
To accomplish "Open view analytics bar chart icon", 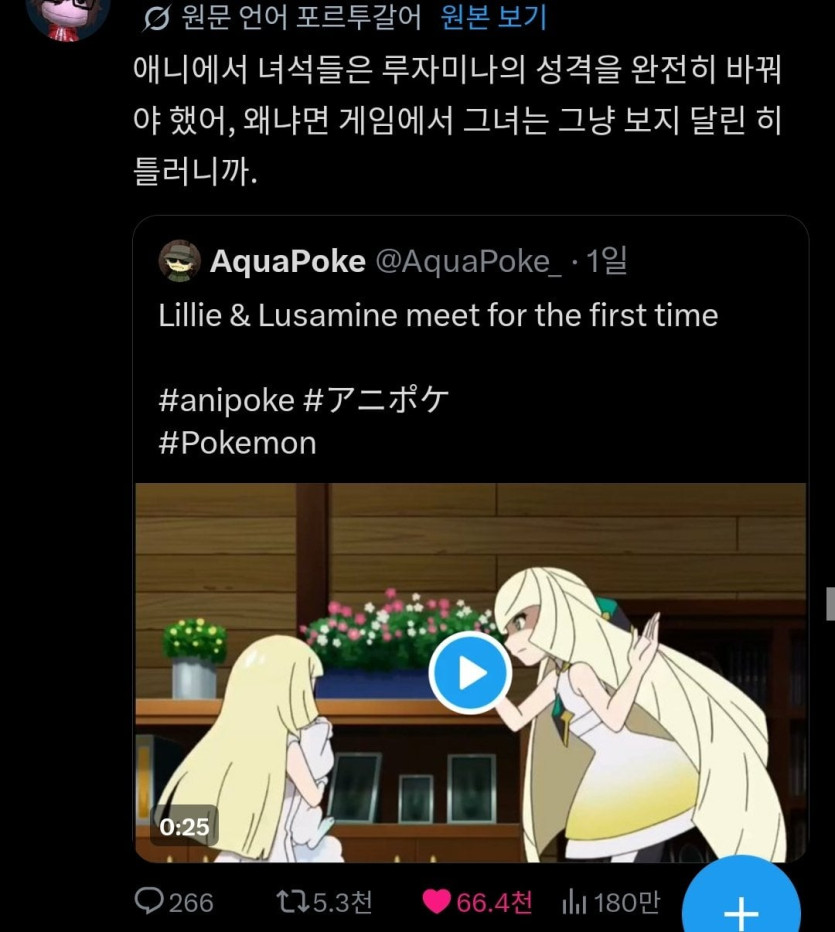I will [574, 902].
